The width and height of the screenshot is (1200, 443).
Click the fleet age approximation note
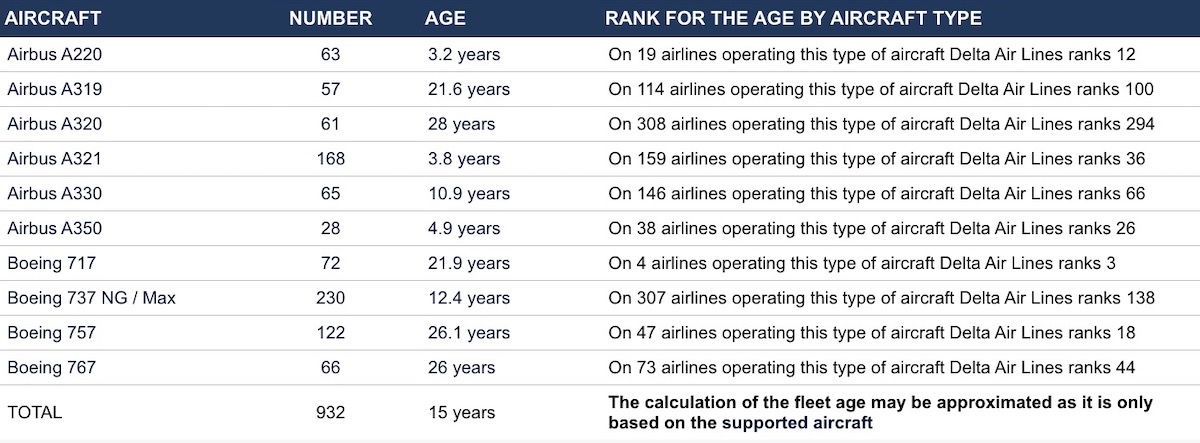pyautogui.click(x=880, y=412)
